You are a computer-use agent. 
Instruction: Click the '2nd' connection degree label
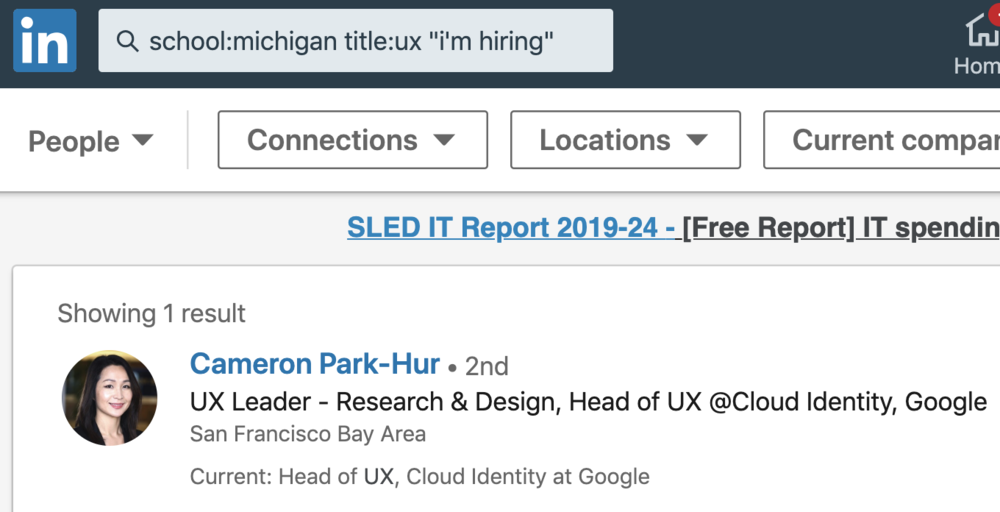click(487, 367)
